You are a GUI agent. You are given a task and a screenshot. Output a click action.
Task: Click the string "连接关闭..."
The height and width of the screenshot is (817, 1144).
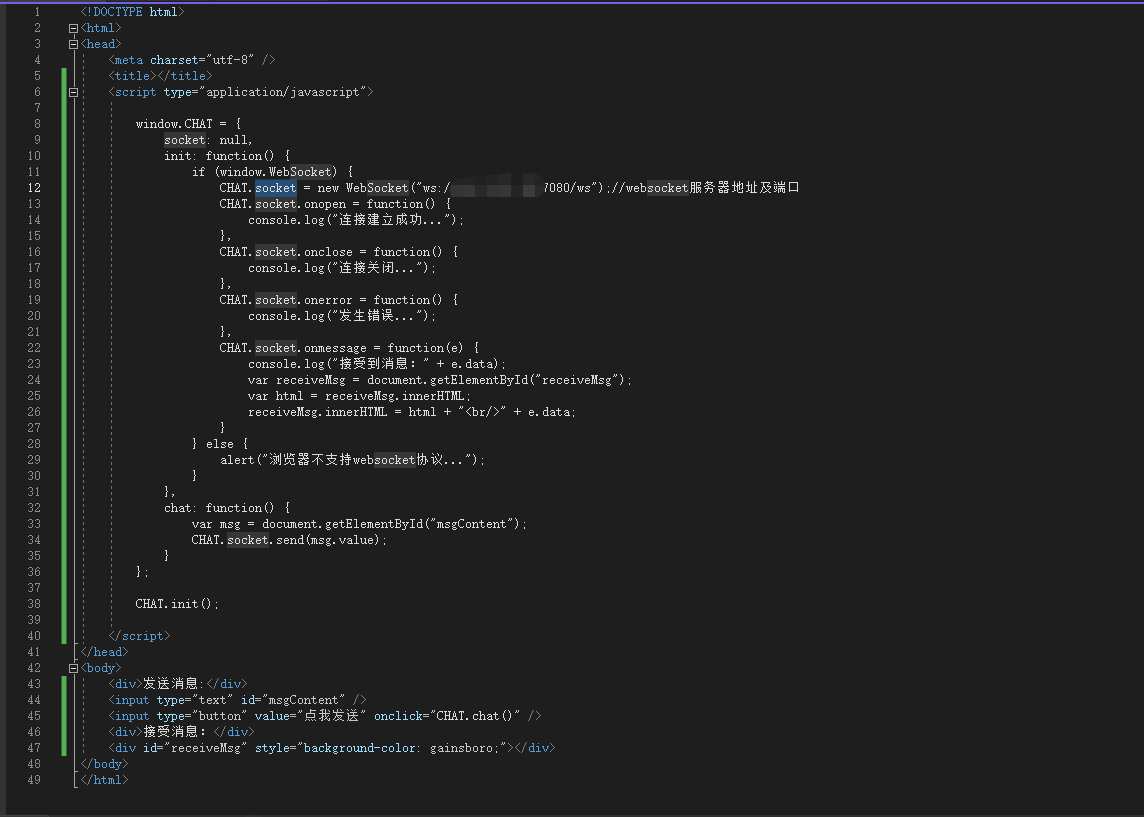(x=379, y=268)
